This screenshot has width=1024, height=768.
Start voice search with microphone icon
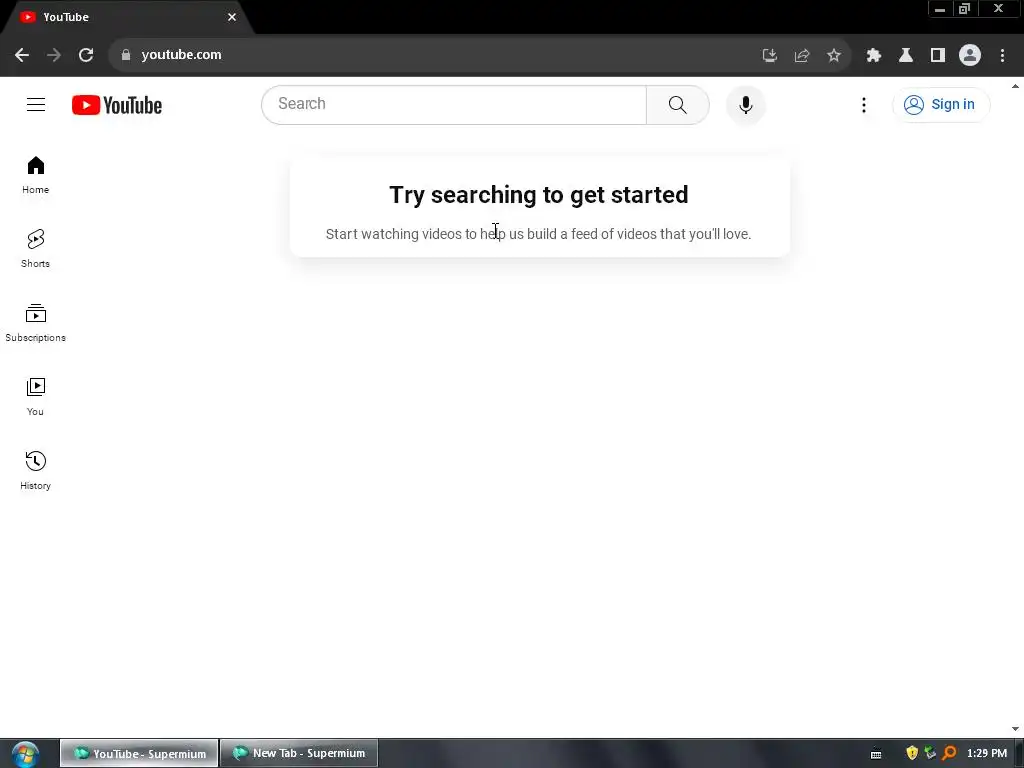click(745, 104)
